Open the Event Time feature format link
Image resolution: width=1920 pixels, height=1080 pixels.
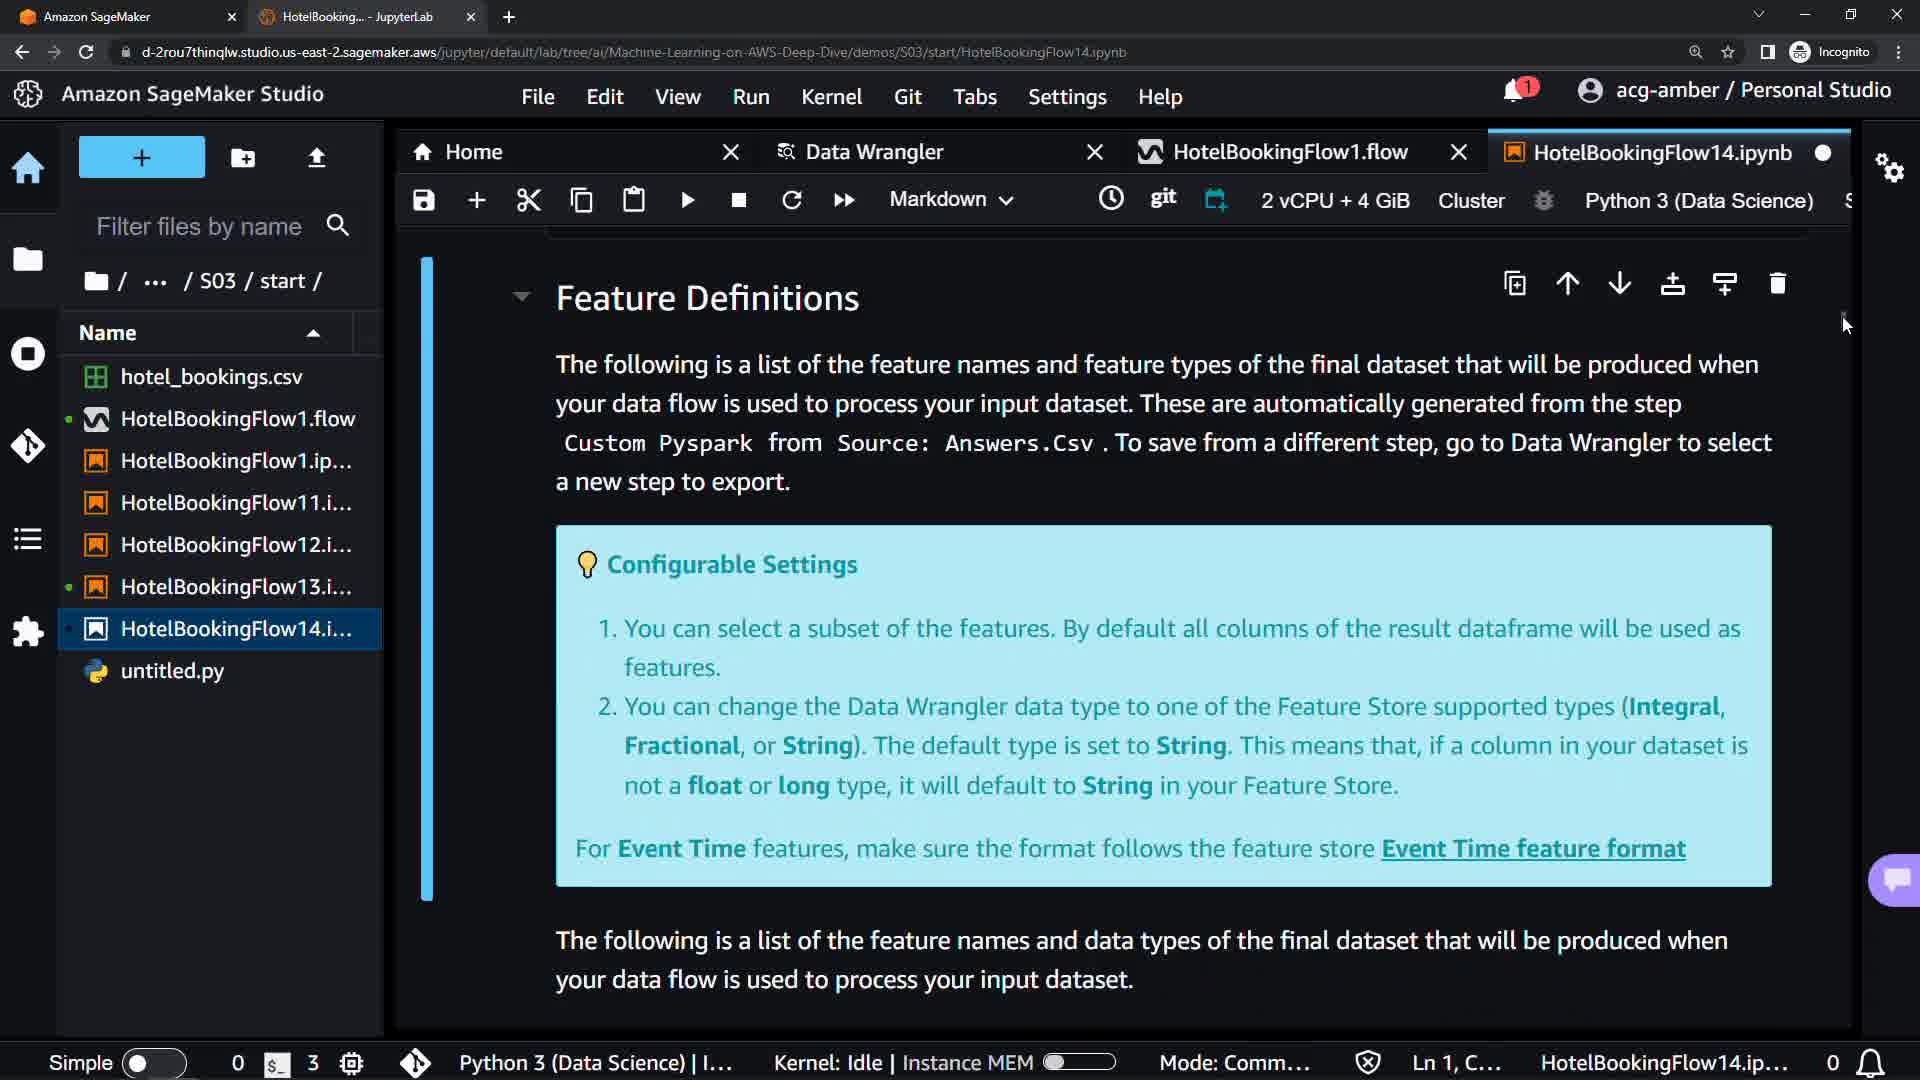coord(1532,849)
